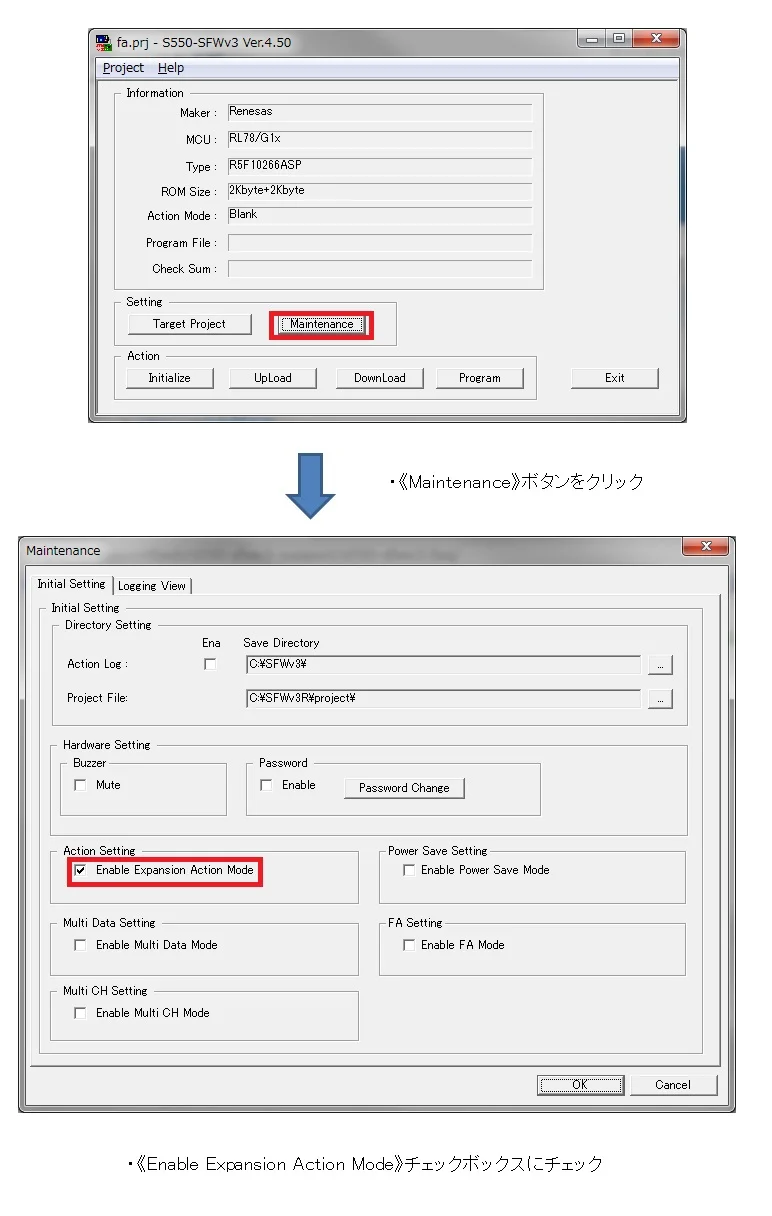The height and width of the screenshot is (1216, 772).
Task: Click the fa.prj application title bar icon
Action: (x=103, y=42)
